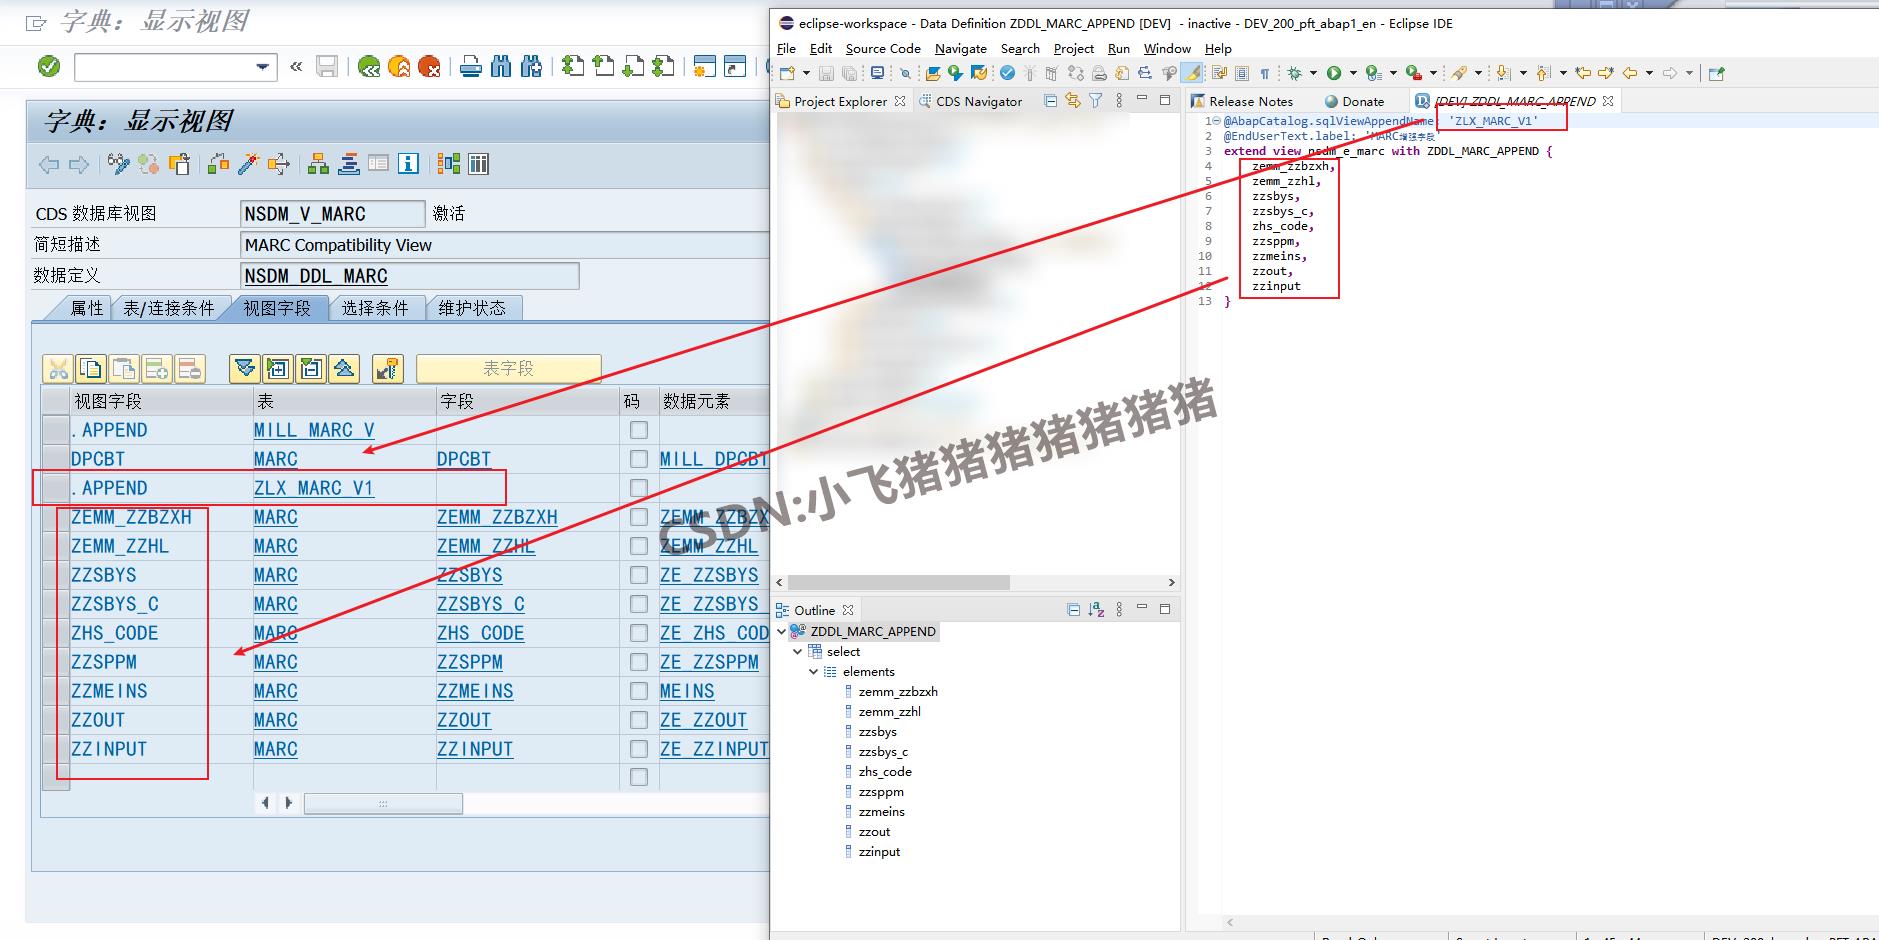This screenshot has height=940, width=1879.
Task: Check the 码 checkbox in the ZZSBYS row
Action: tap(637, 575)
